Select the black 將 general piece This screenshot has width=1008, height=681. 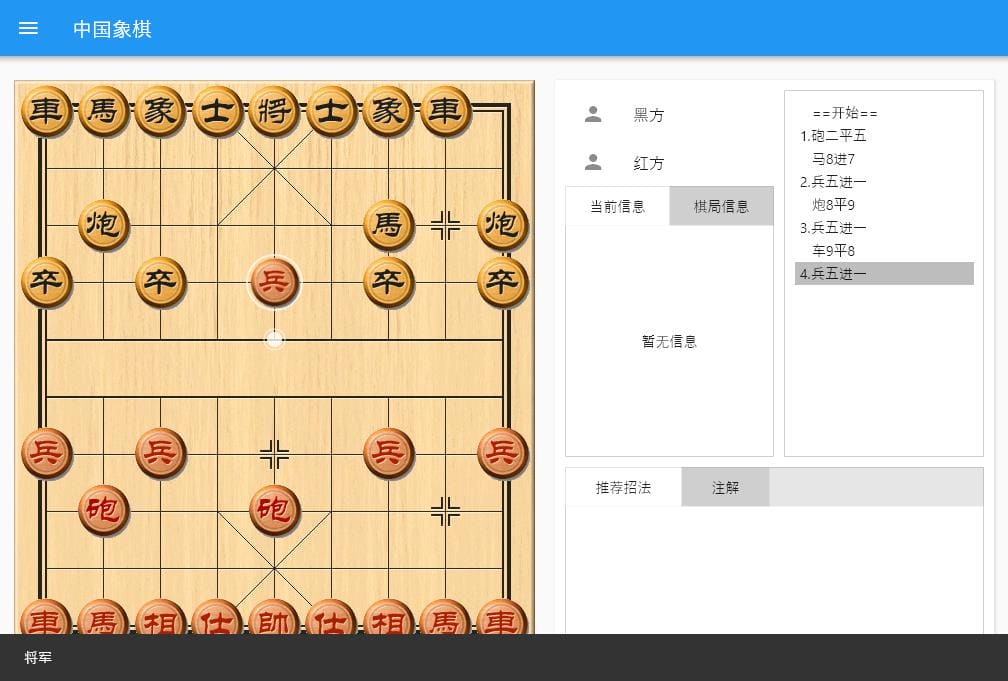coord(274,111)
